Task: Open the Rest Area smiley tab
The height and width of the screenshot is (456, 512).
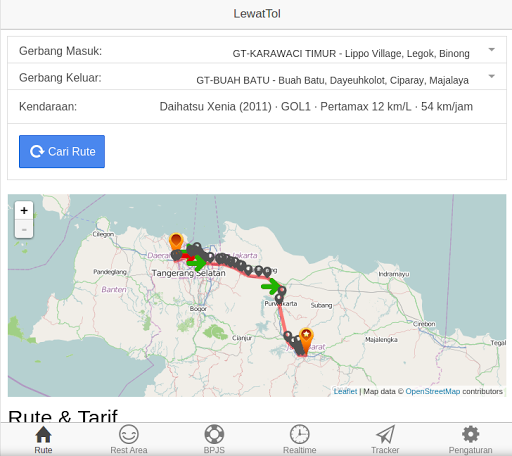Action: (129, 439)
